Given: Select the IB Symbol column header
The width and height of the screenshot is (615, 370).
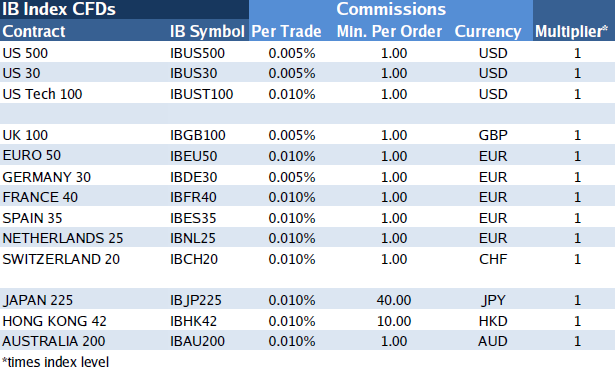Looking at the screenshot, I should pyautogui.click(x=207, y=31).
